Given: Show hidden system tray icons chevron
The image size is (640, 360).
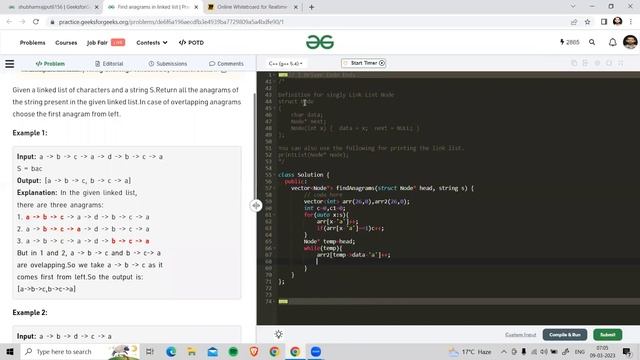Looking at the screenshot, I should click(x=504, y=351).
